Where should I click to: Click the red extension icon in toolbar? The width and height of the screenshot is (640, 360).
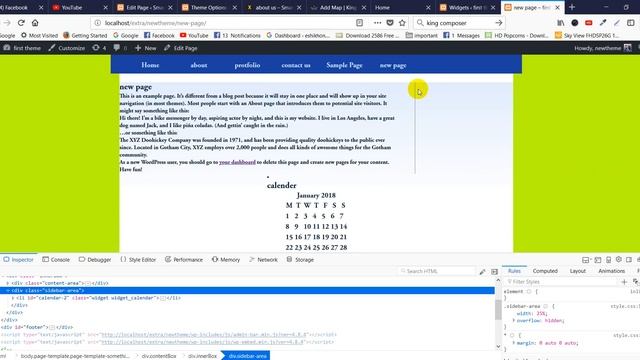pyautogui.click(x=589, y=23)
